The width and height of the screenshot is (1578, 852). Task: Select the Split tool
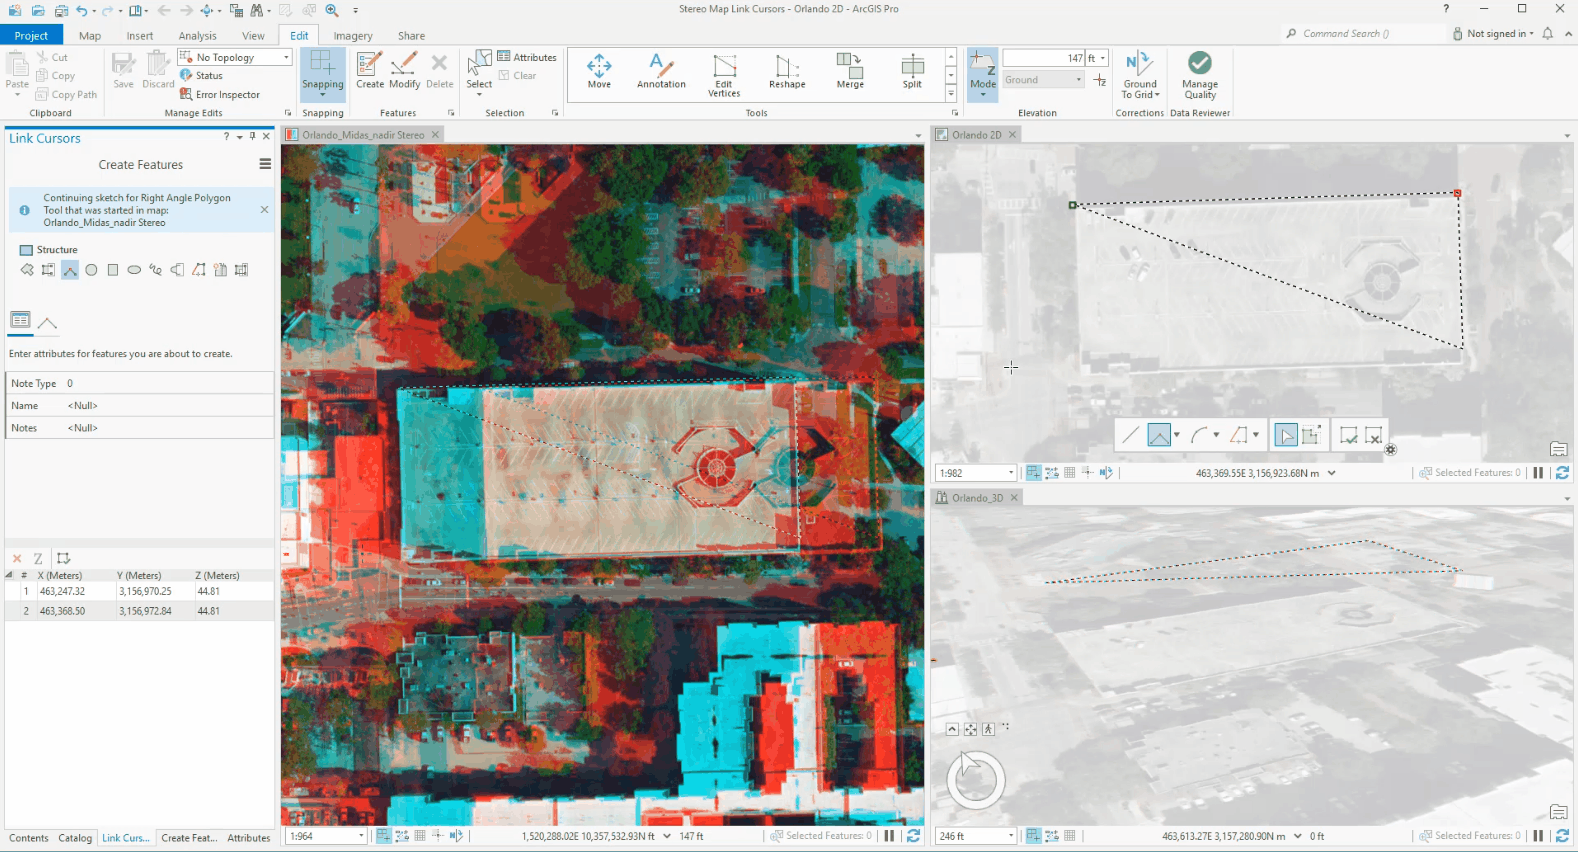pos(912,72)
